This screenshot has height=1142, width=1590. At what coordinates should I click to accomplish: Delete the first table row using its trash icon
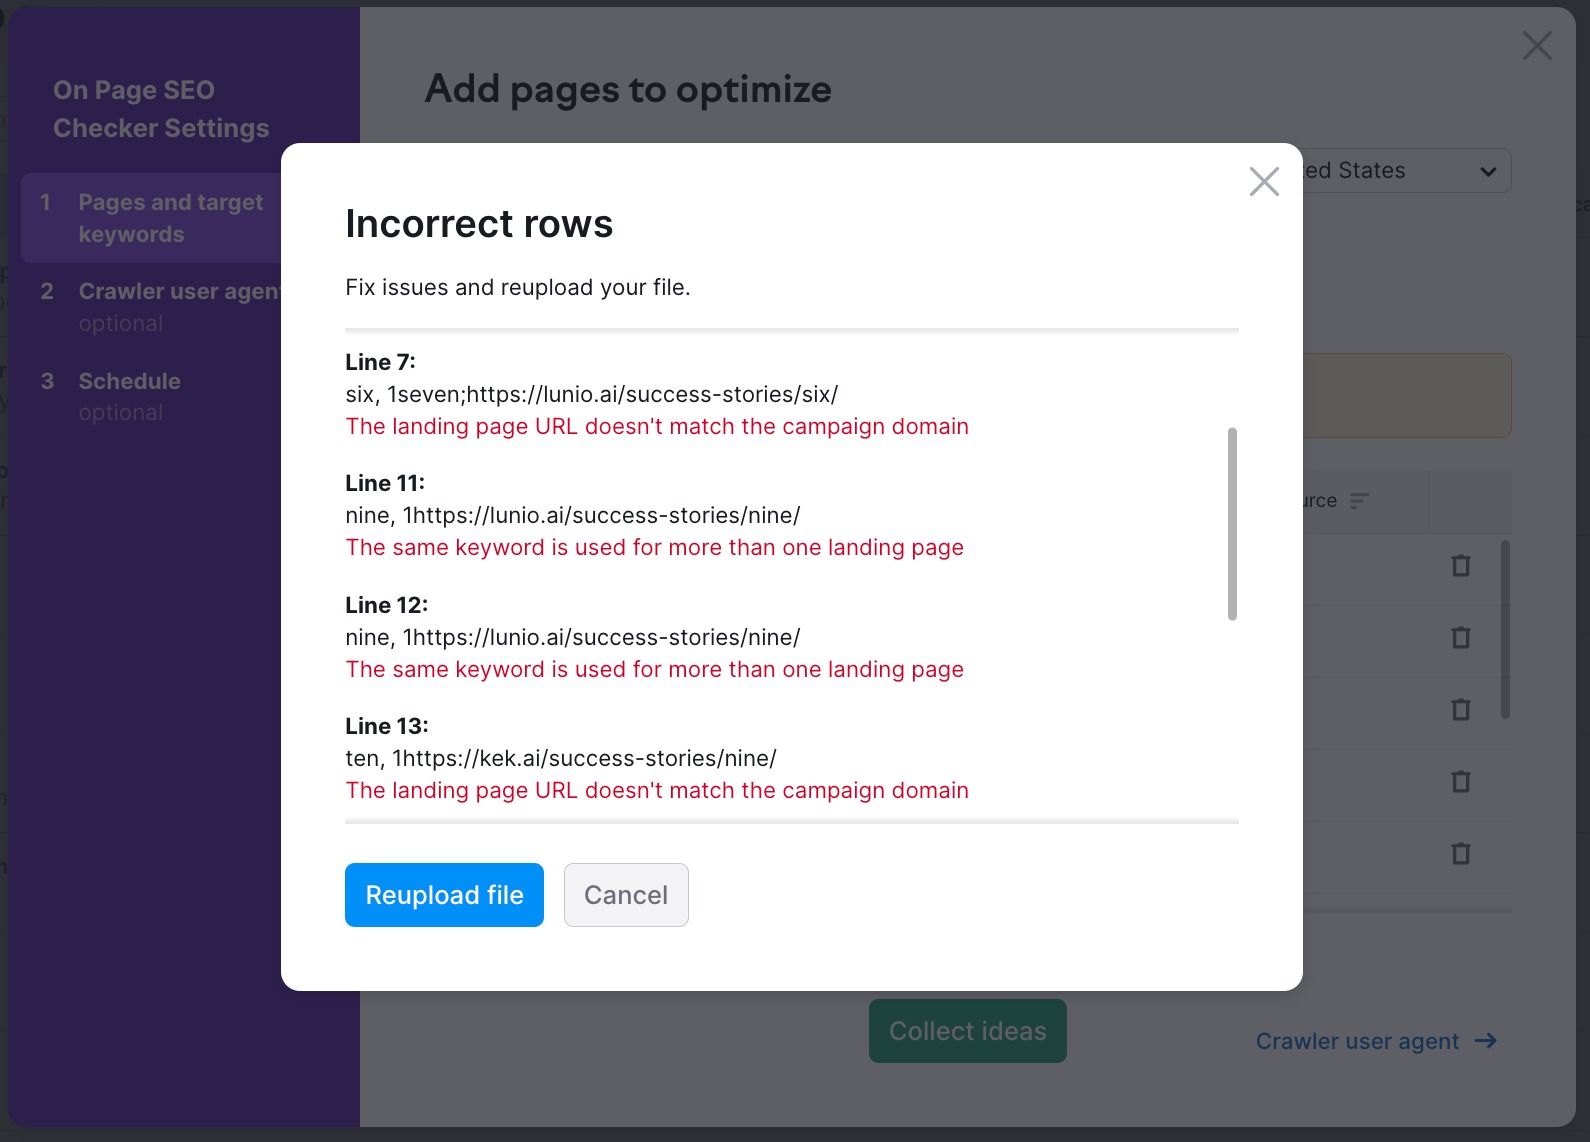tap(1460, 566)
